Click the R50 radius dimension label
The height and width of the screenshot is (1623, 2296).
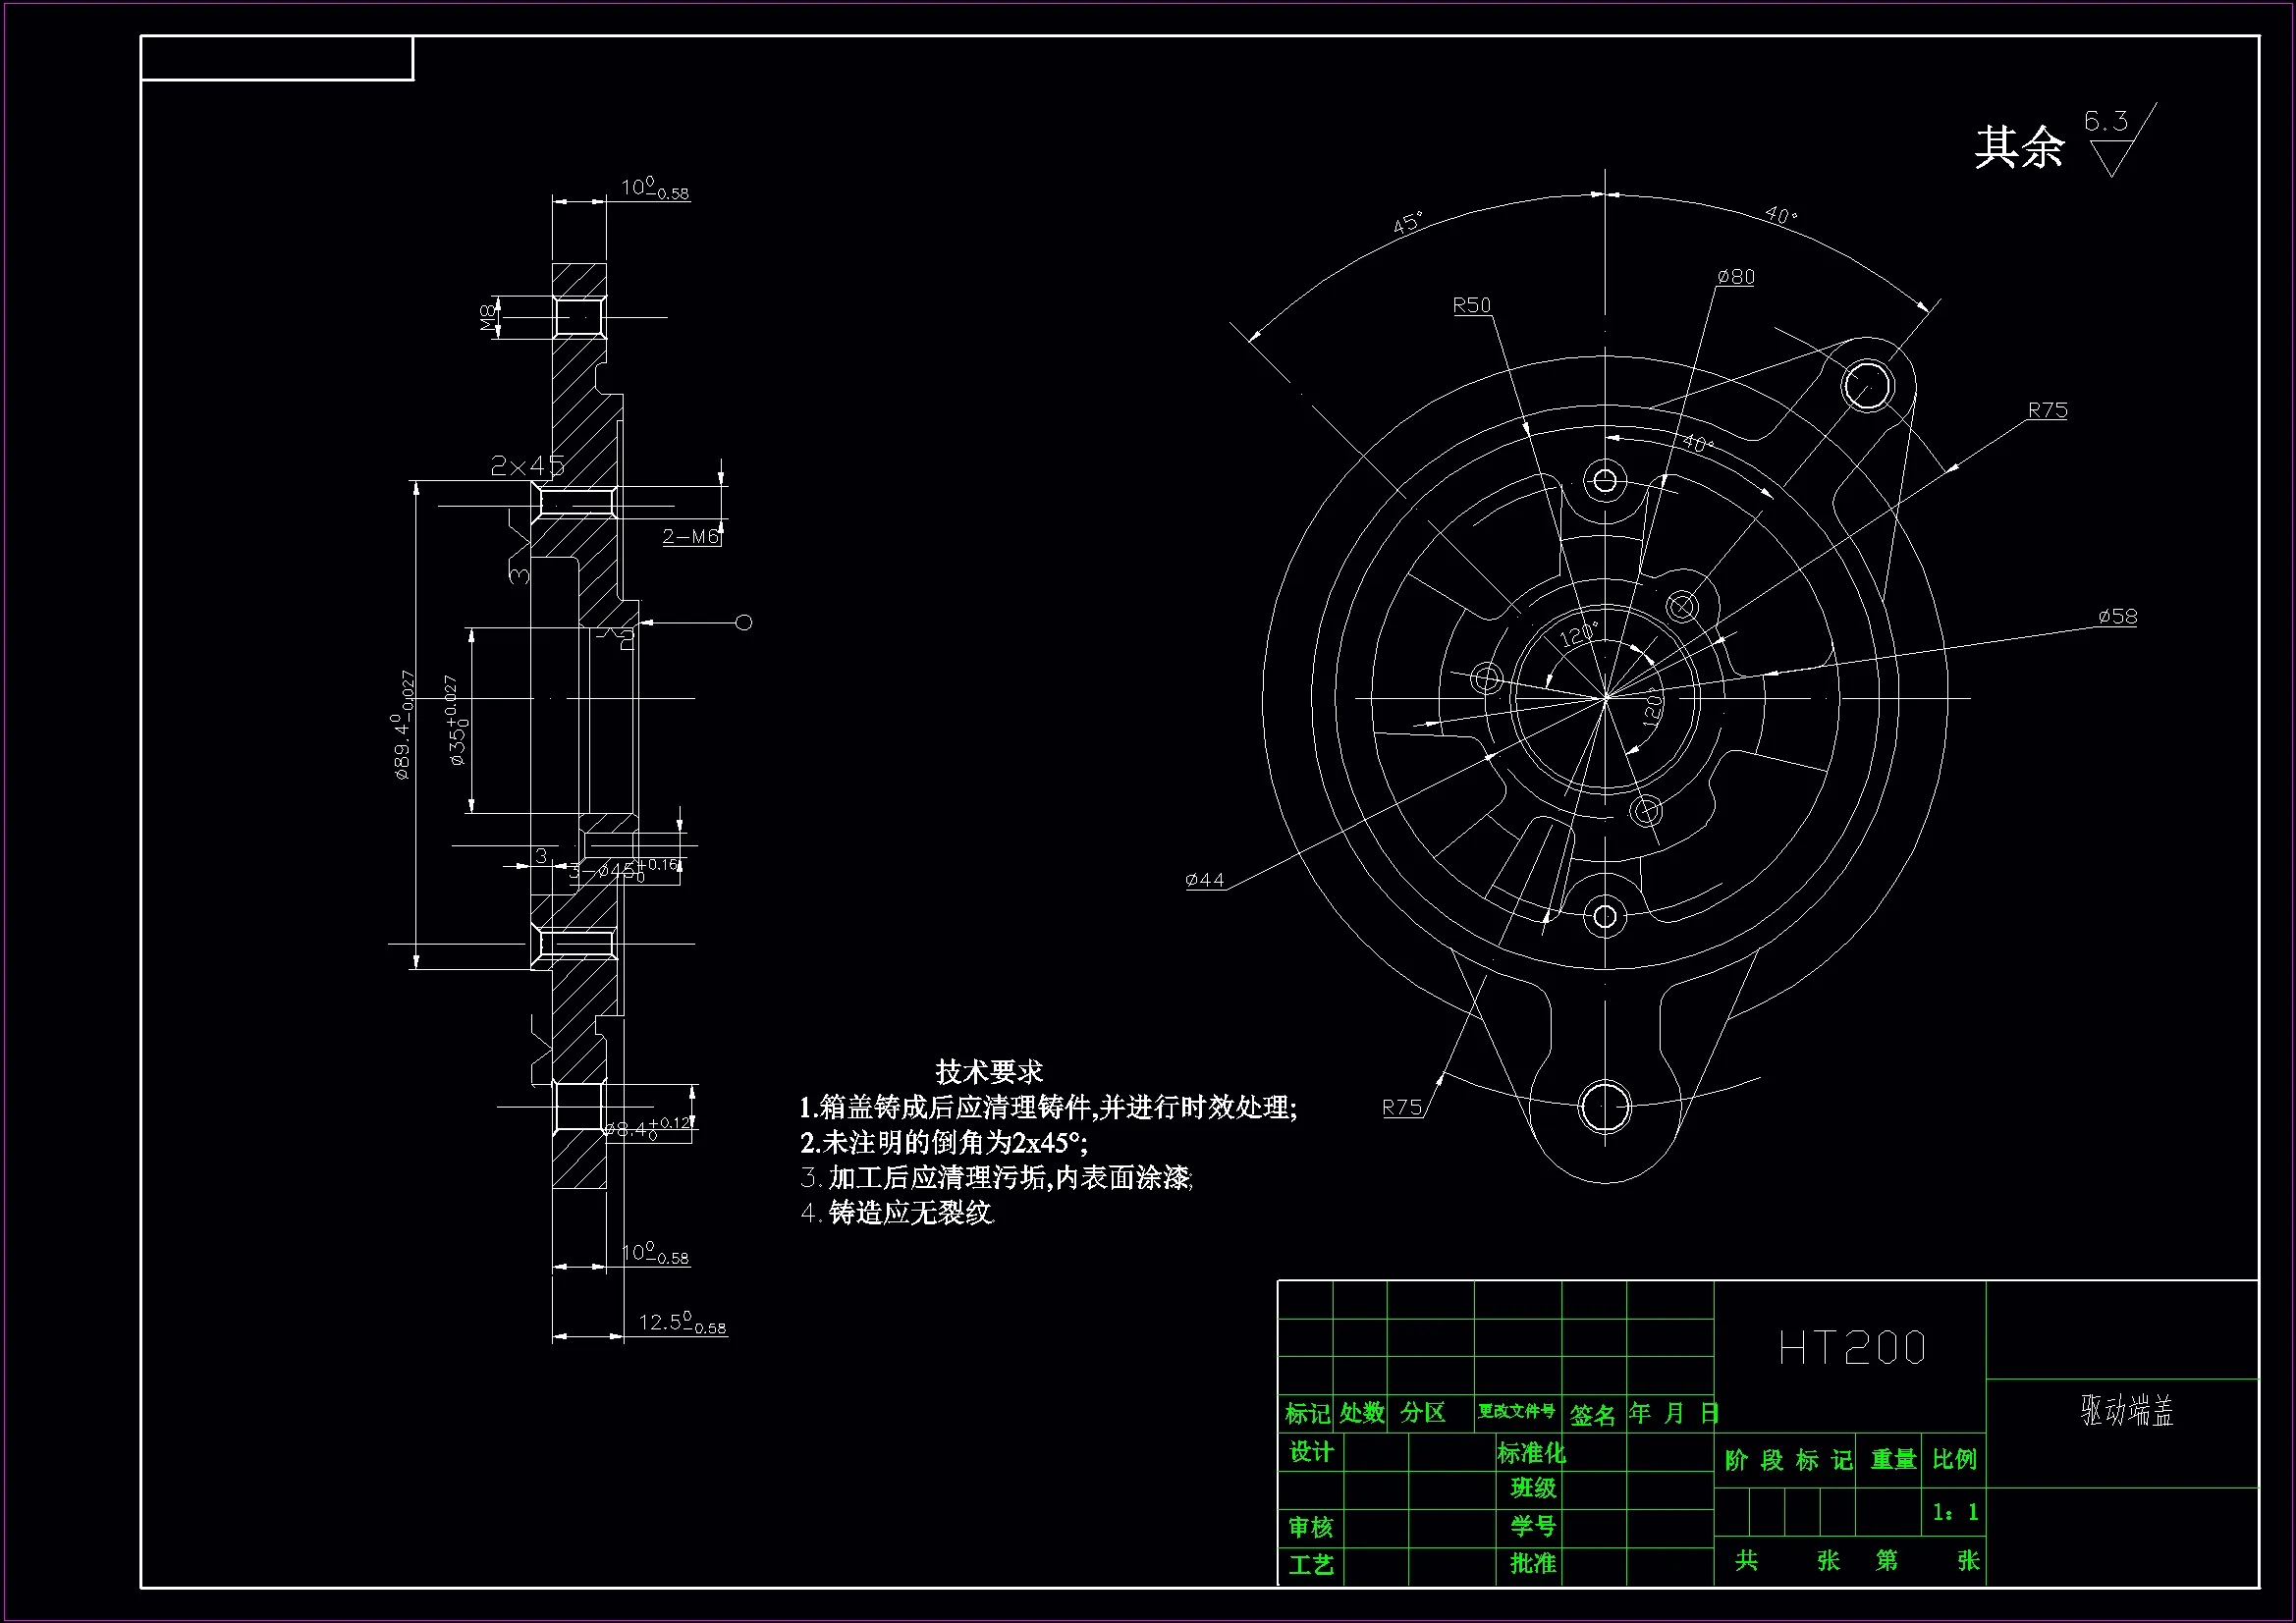[1471, 305]
